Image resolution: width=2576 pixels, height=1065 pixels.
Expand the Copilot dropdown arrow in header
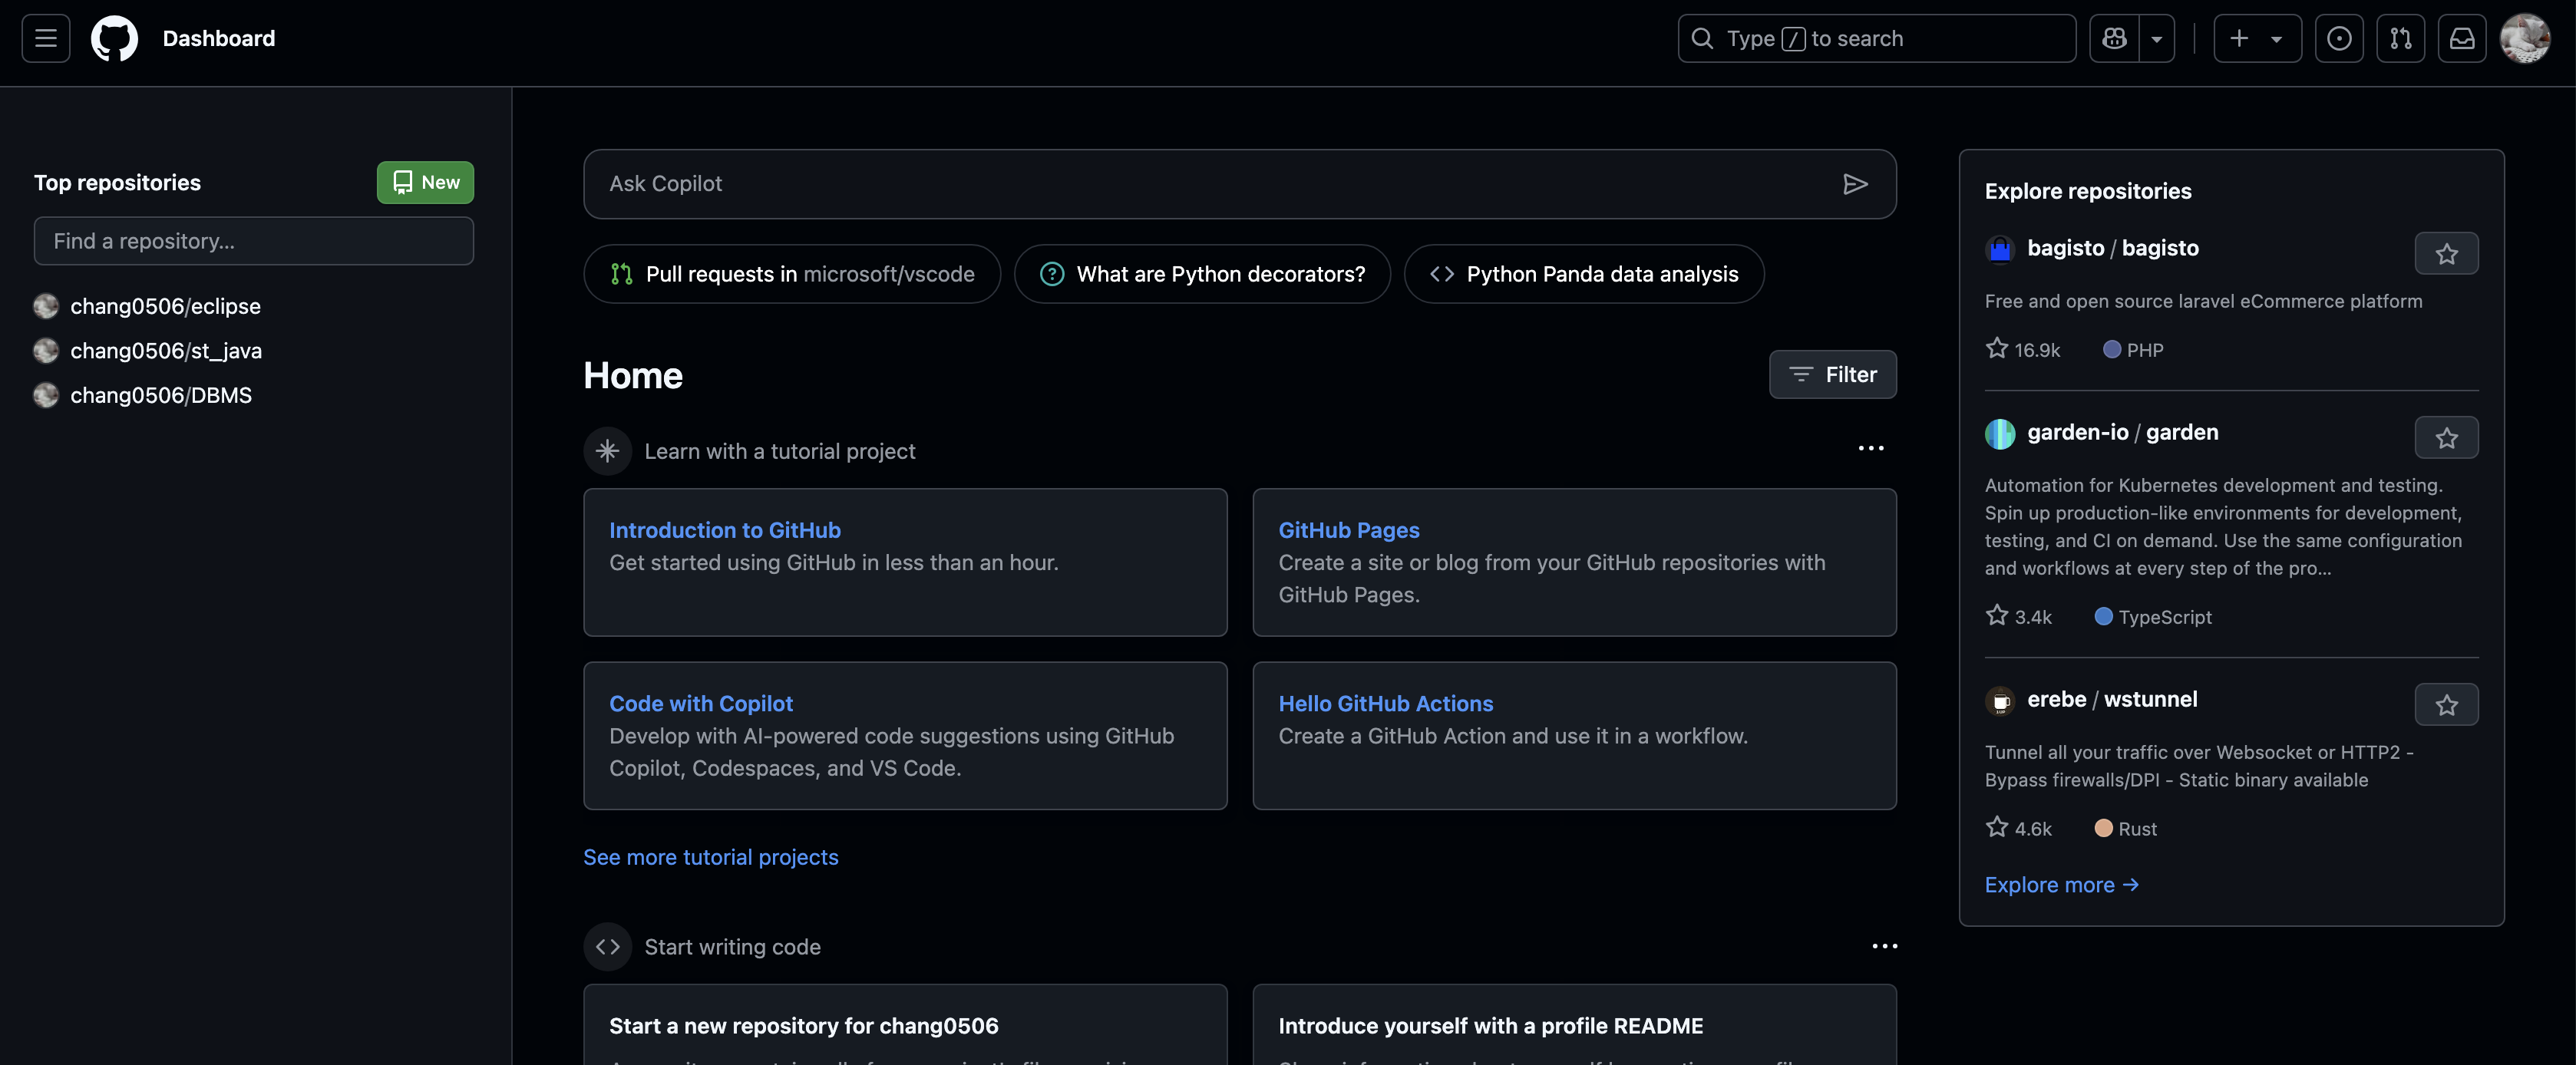2157,38
